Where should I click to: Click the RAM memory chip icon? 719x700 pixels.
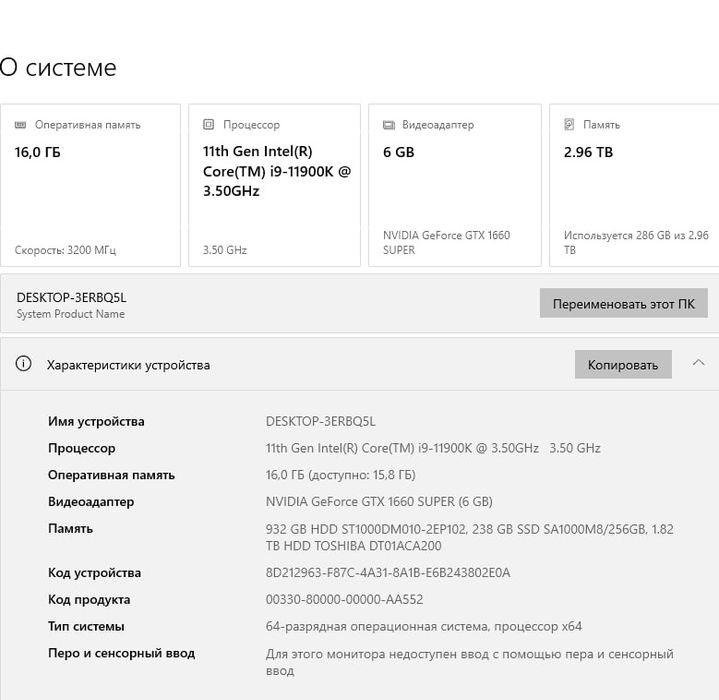(x=21, y=125)
